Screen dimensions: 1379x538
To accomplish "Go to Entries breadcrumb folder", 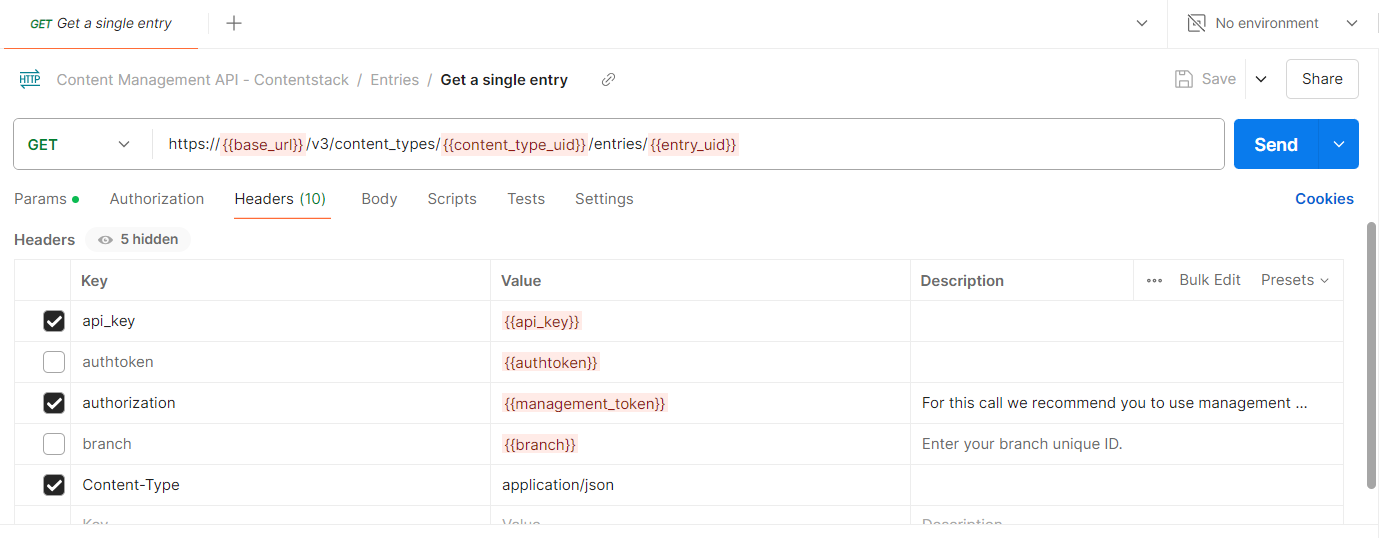I will [394, 80].
